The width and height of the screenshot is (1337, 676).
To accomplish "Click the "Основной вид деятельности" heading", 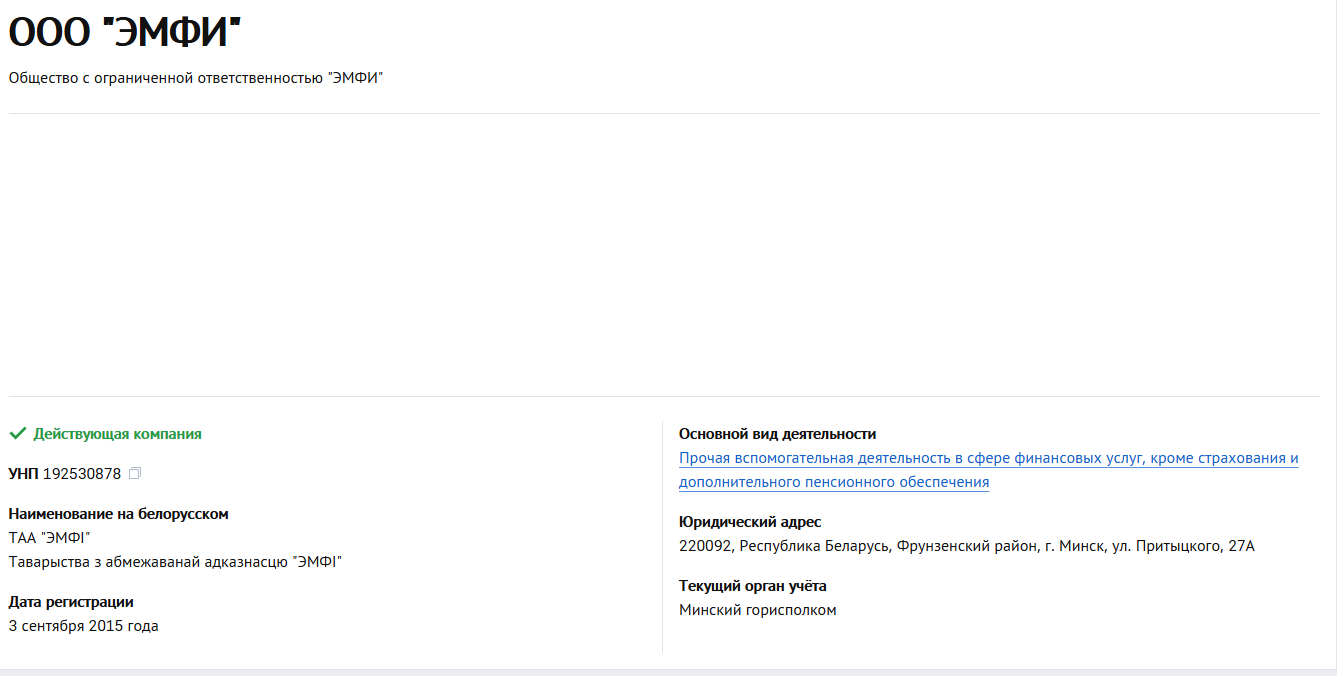I will coord(777,434).
